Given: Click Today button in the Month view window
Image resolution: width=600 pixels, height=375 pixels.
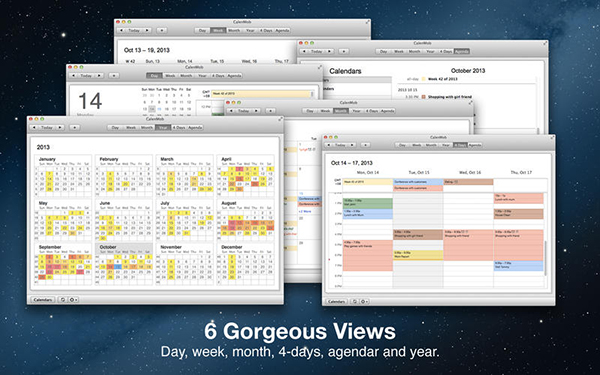Looking at the screenshot, I should 243,111.
